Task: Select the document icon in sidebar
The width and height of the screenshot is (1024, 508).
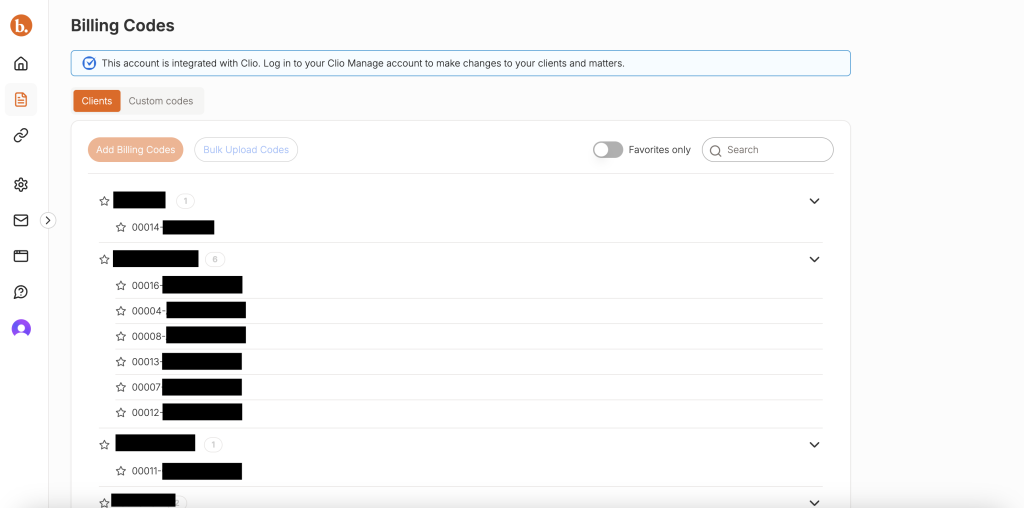Action: click(x=21, y=99)
